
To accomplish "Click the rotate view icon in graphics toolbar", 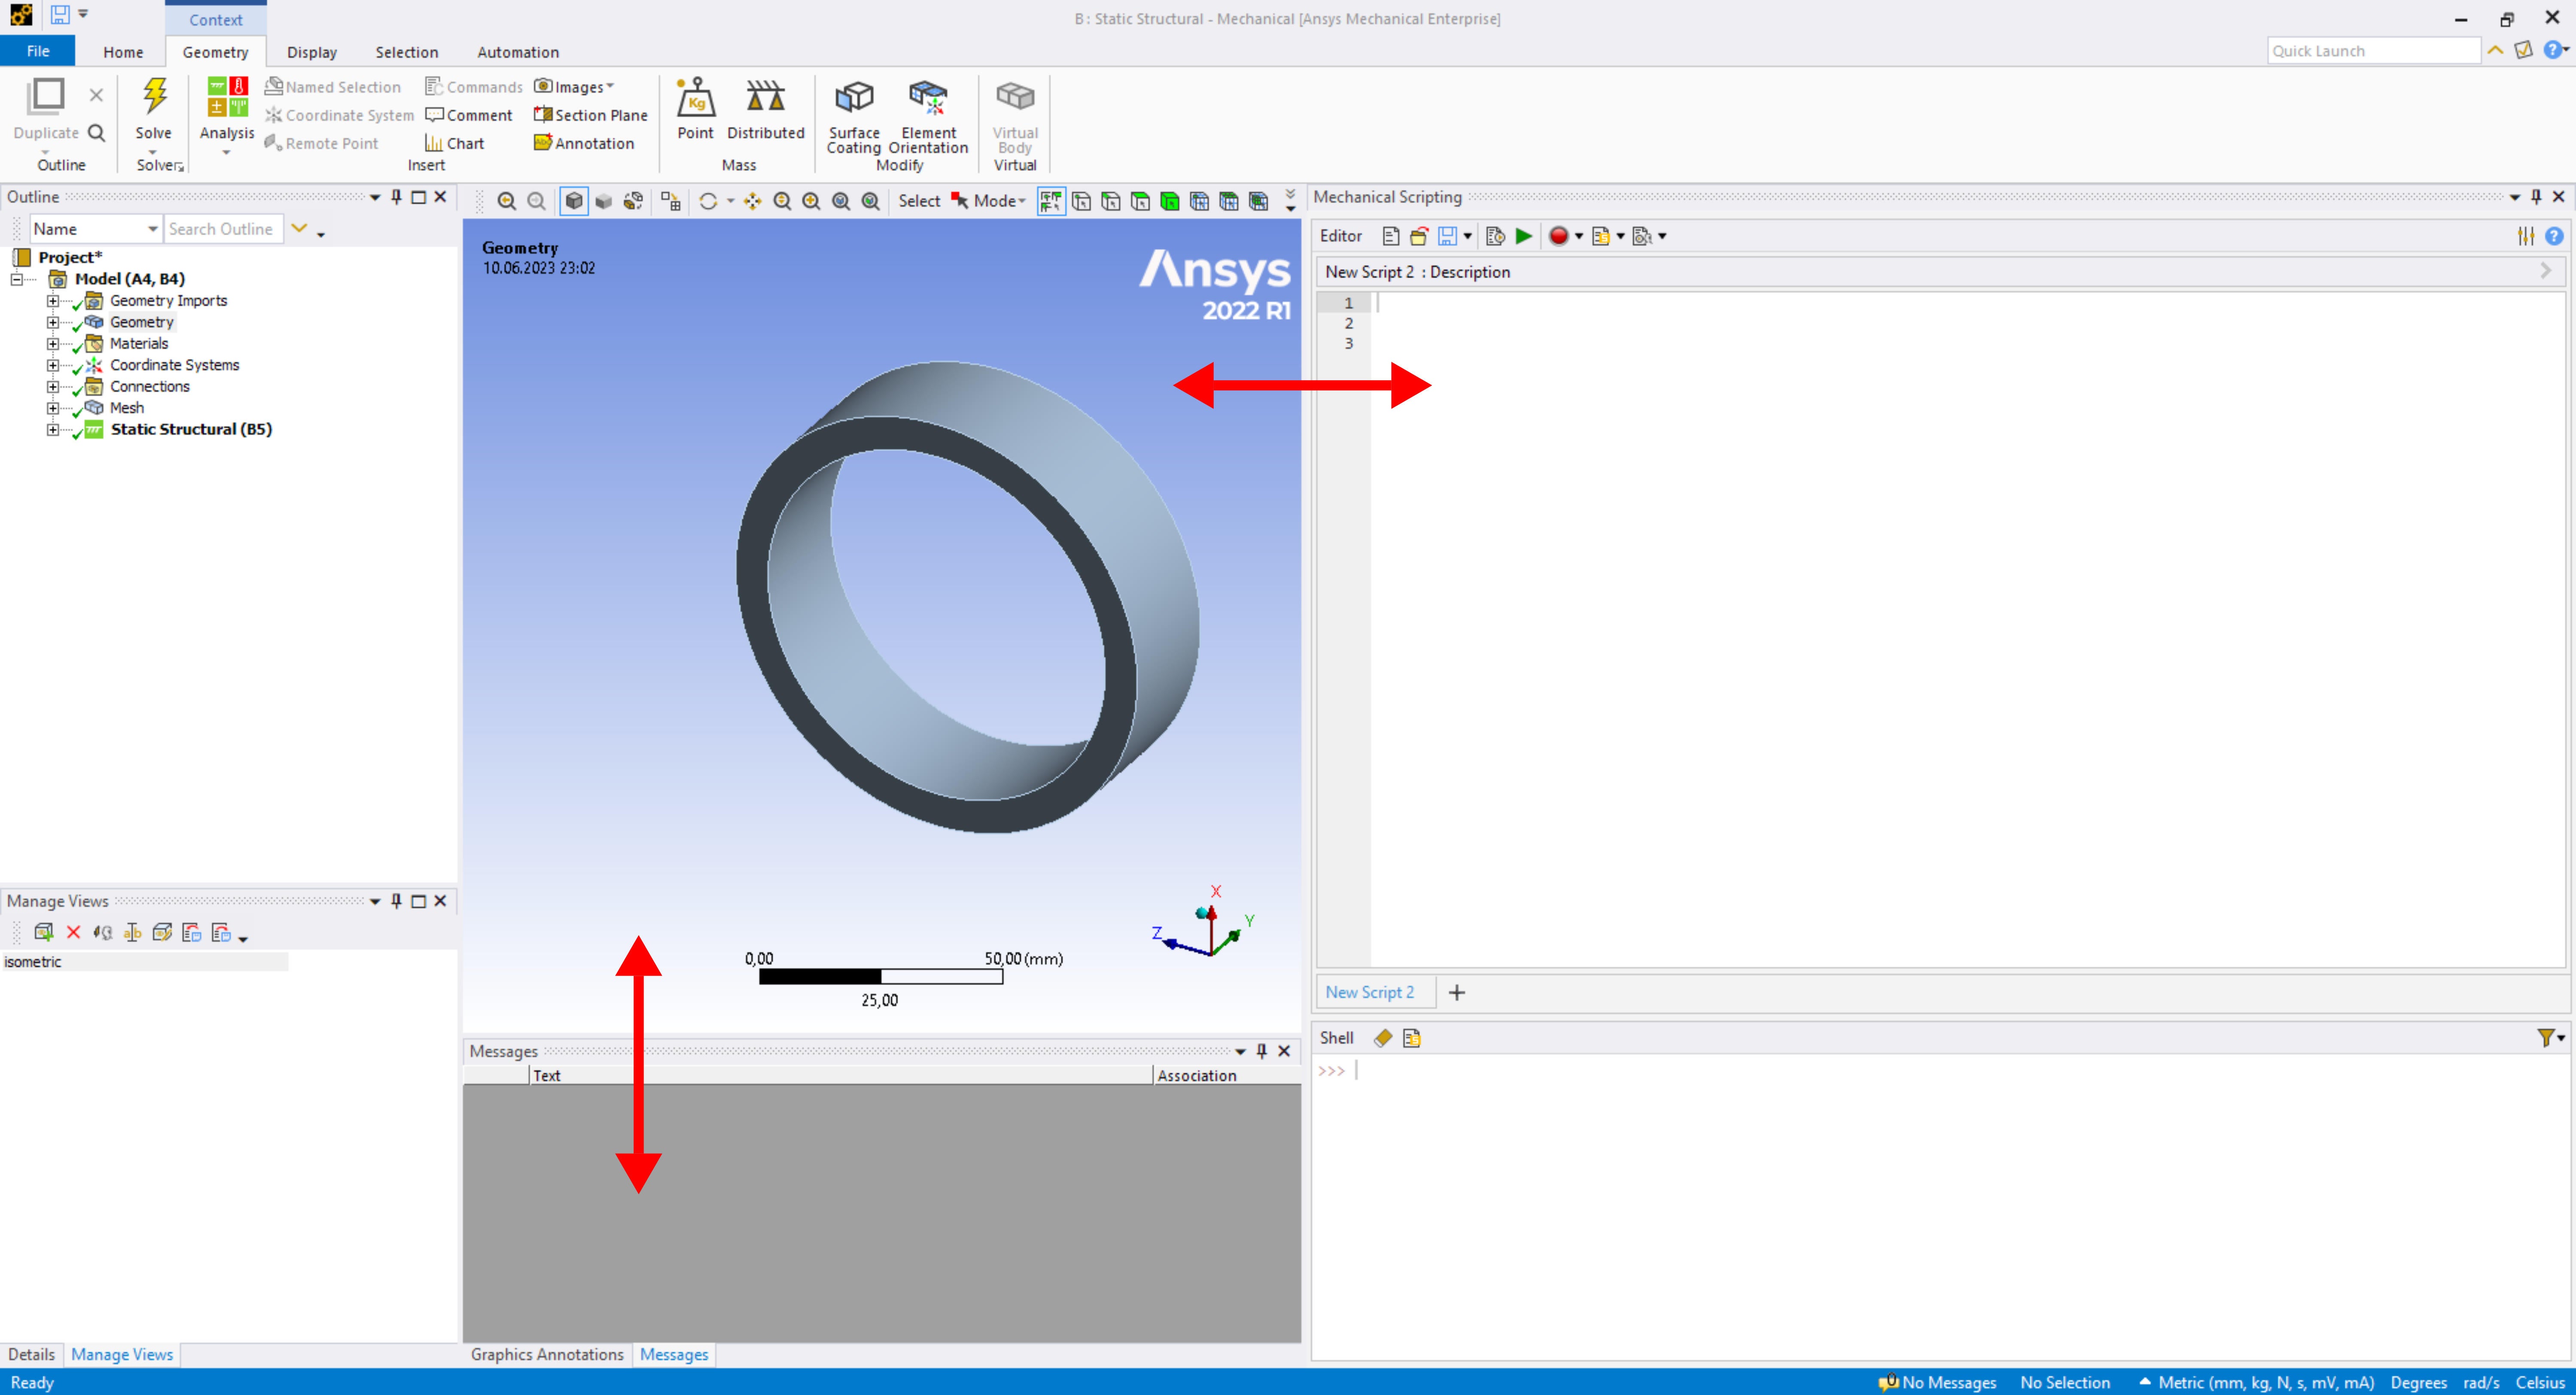I will pyautogui.click(x=708, y=201).
